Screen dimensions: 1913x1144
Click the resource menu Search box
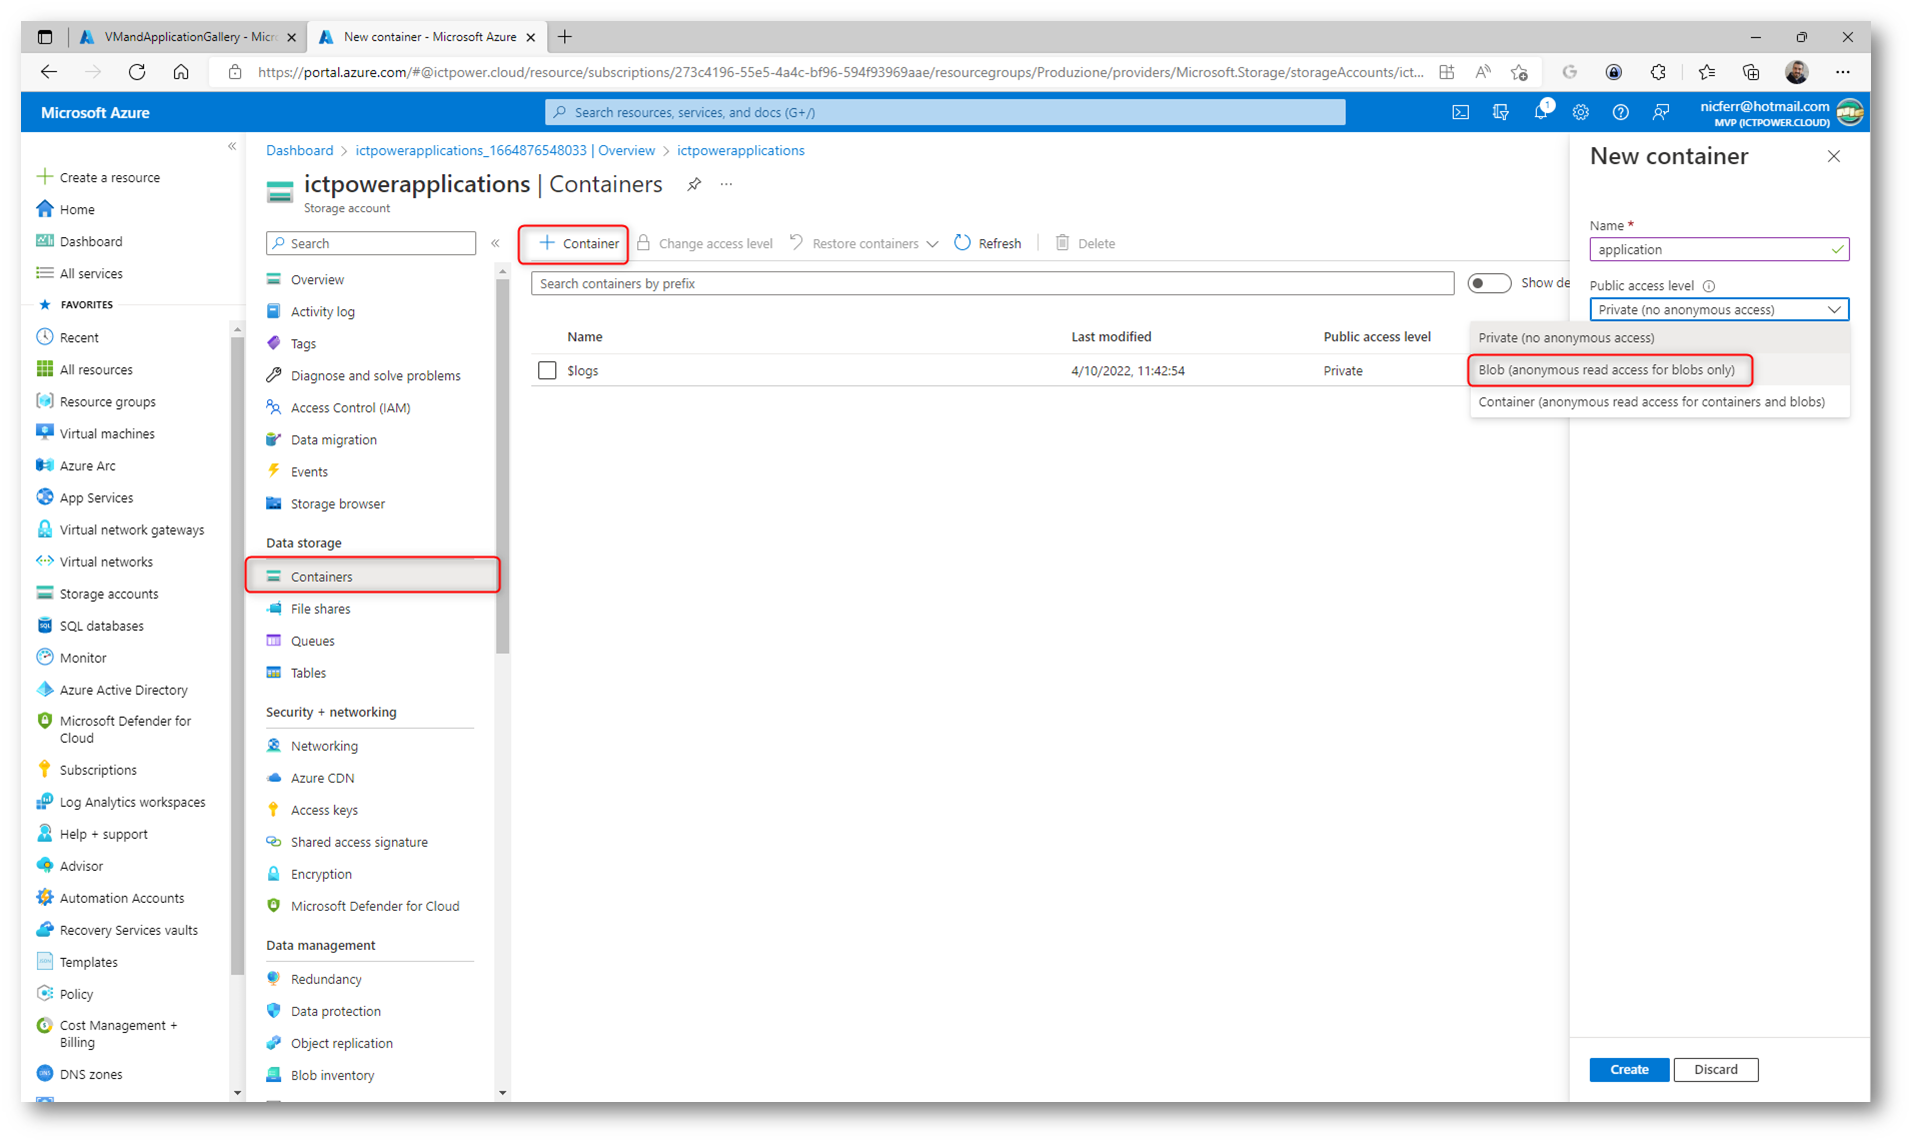(x=371, y=244)
